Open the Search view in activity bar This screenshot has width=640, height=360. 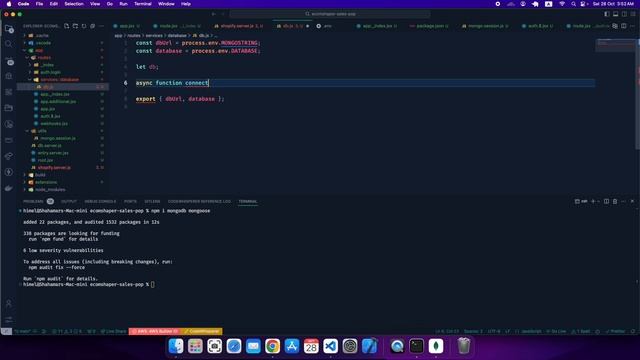tap(9, 44)
